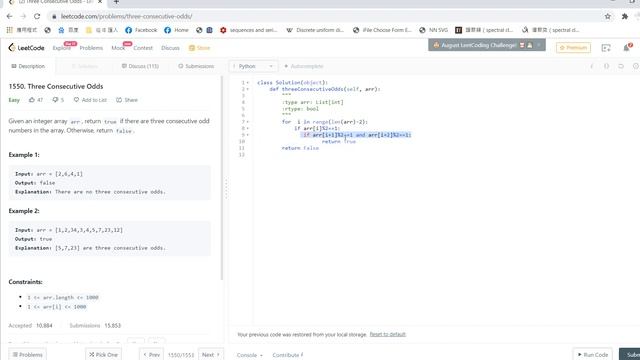Viewport: 640px width, 360px height.
Task: Collapse the fold arrow on line 9
Action: 247,135
